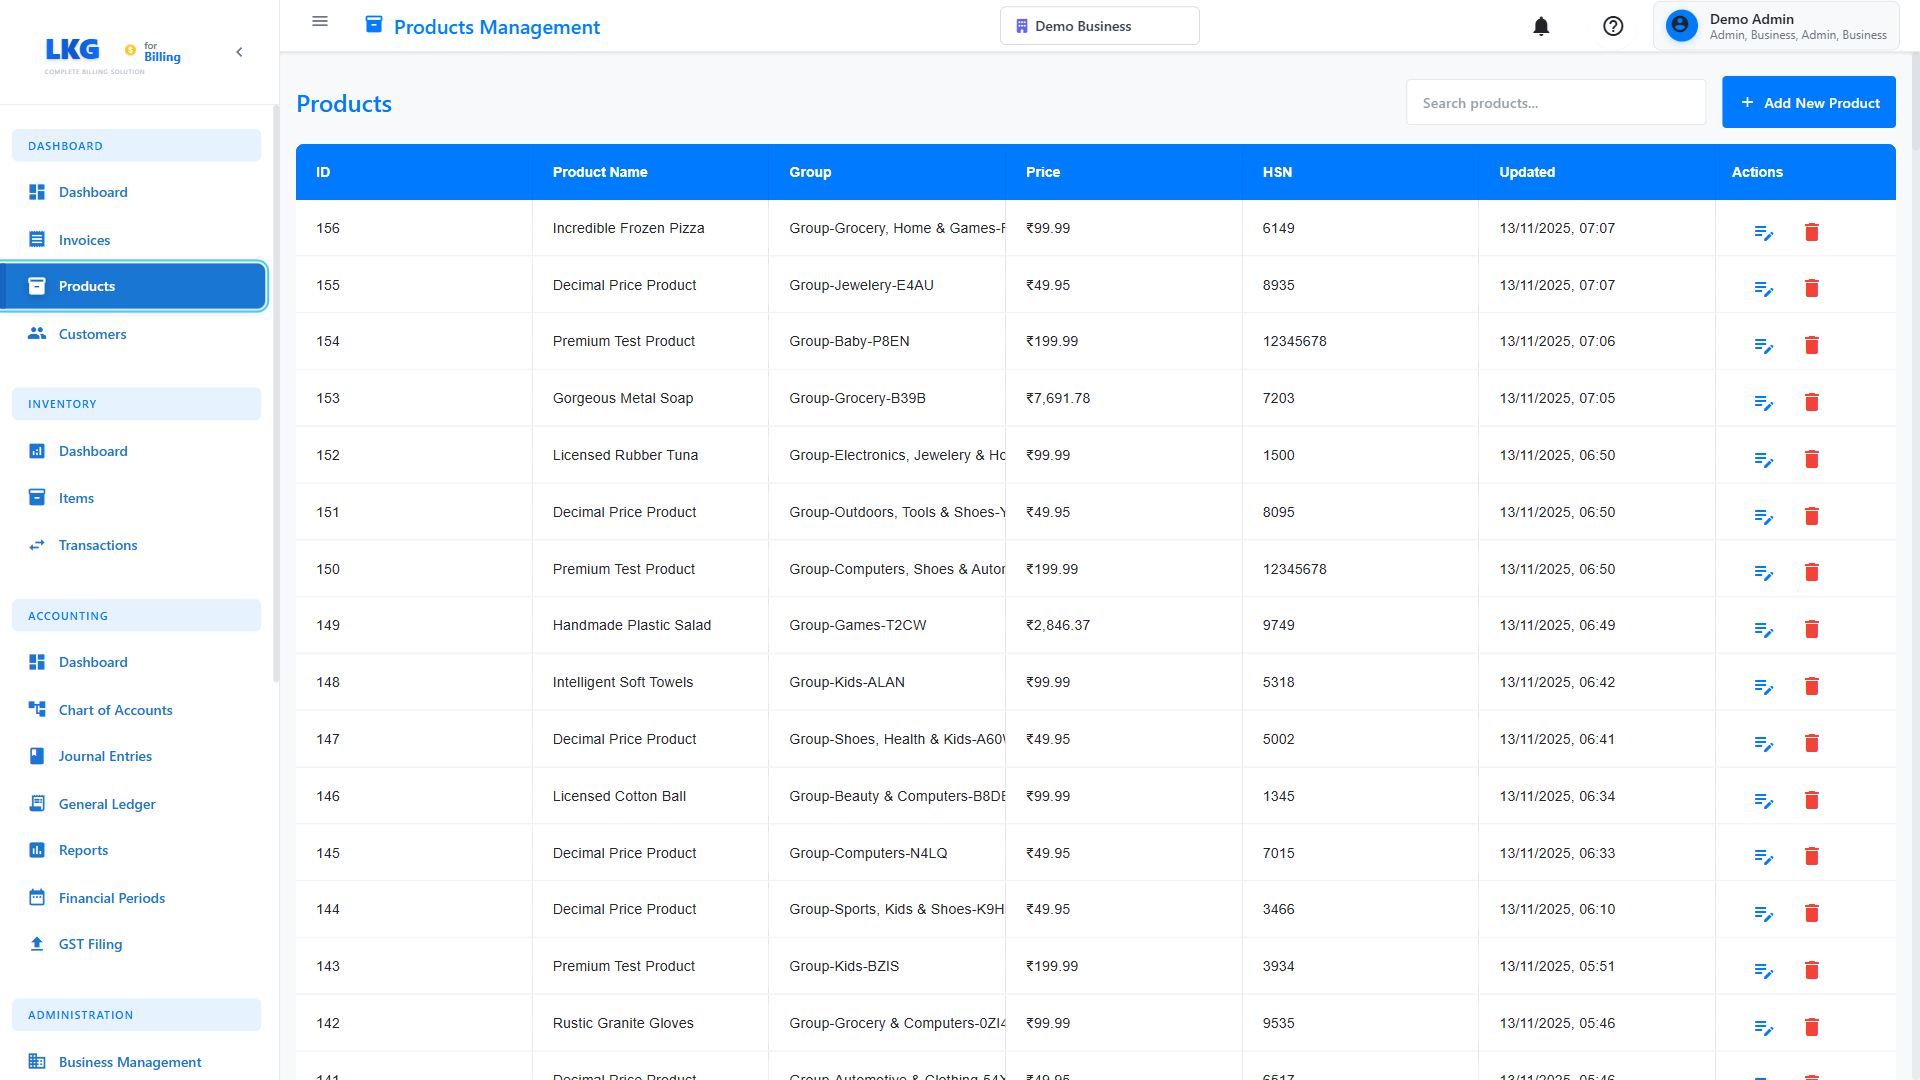Click inside the Search products field
This screenshot has height=1080, width=1920.
(x=1556, y=102)
